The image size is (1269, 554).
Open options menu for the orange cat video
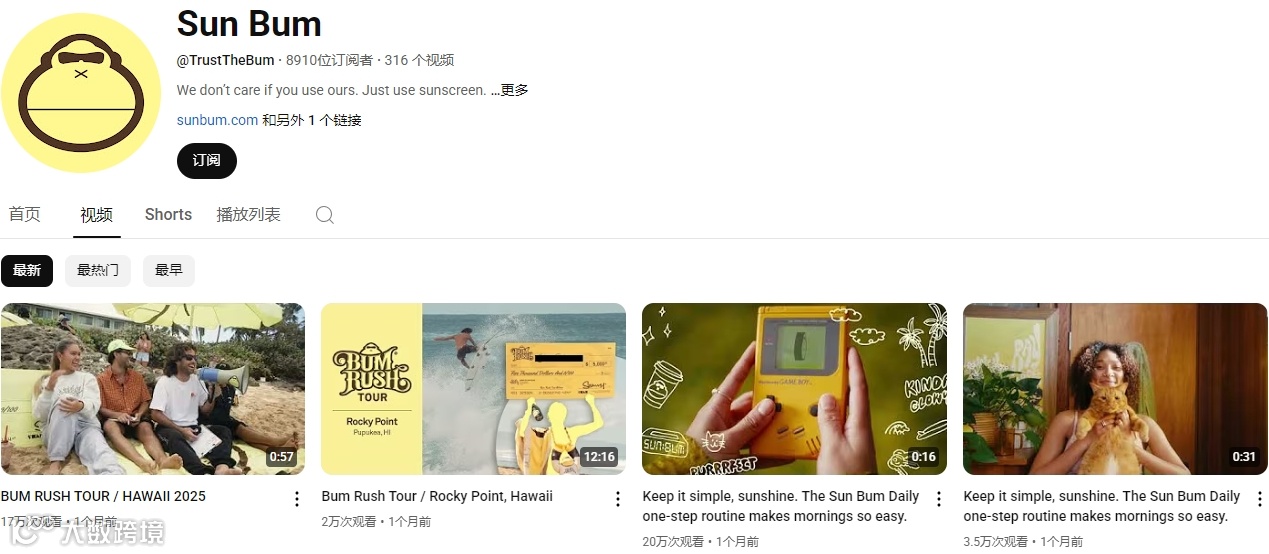[1259, 499]
